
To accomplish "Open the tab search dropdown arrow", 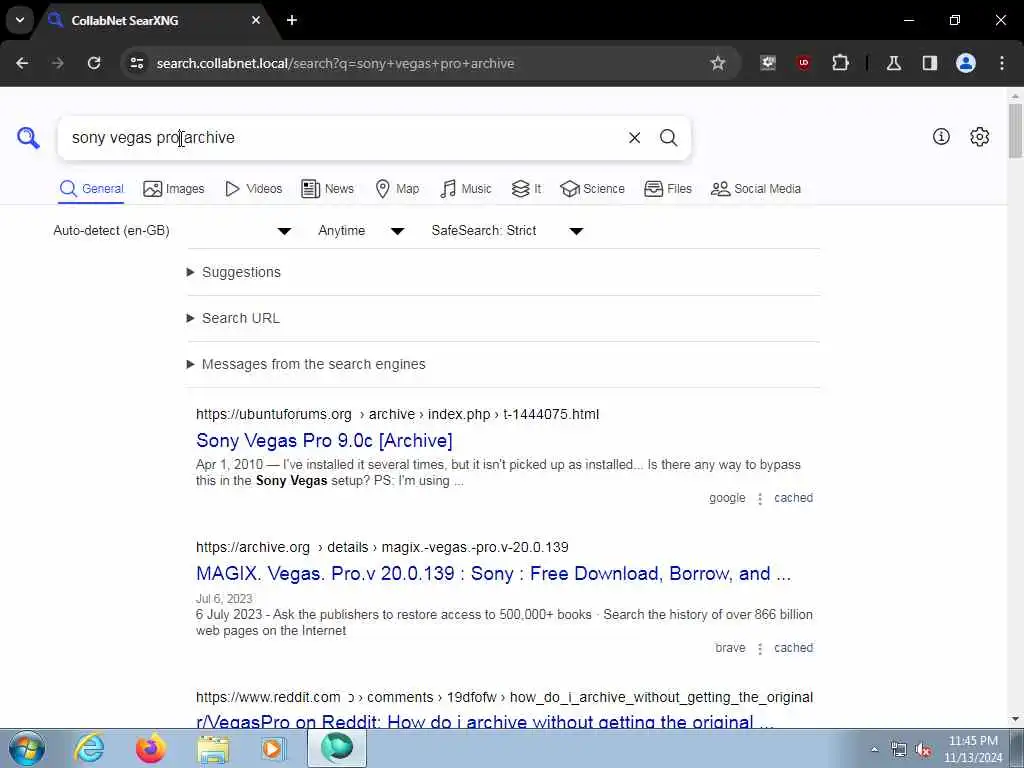I will tap(20, 20).
